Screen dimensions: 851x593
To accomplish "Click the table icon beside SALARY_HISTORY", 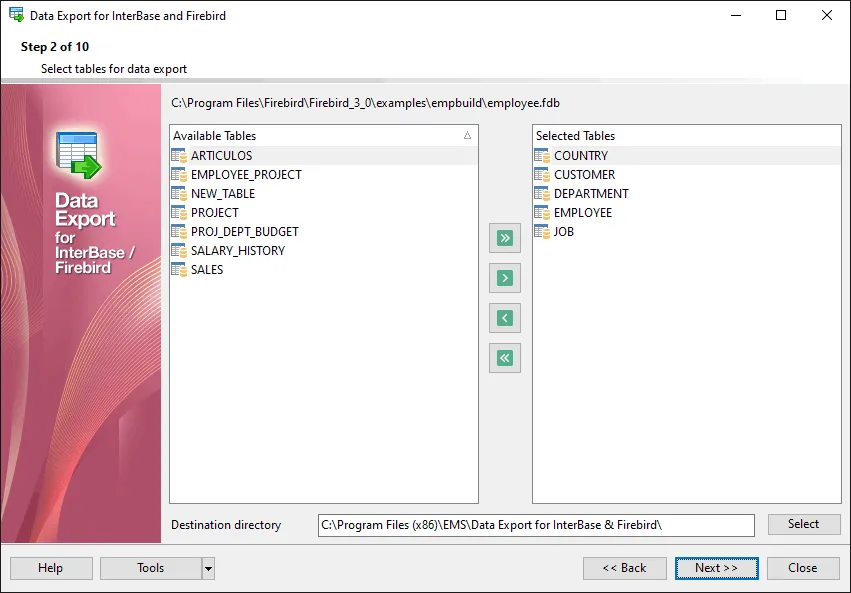I will coord(179,251).
